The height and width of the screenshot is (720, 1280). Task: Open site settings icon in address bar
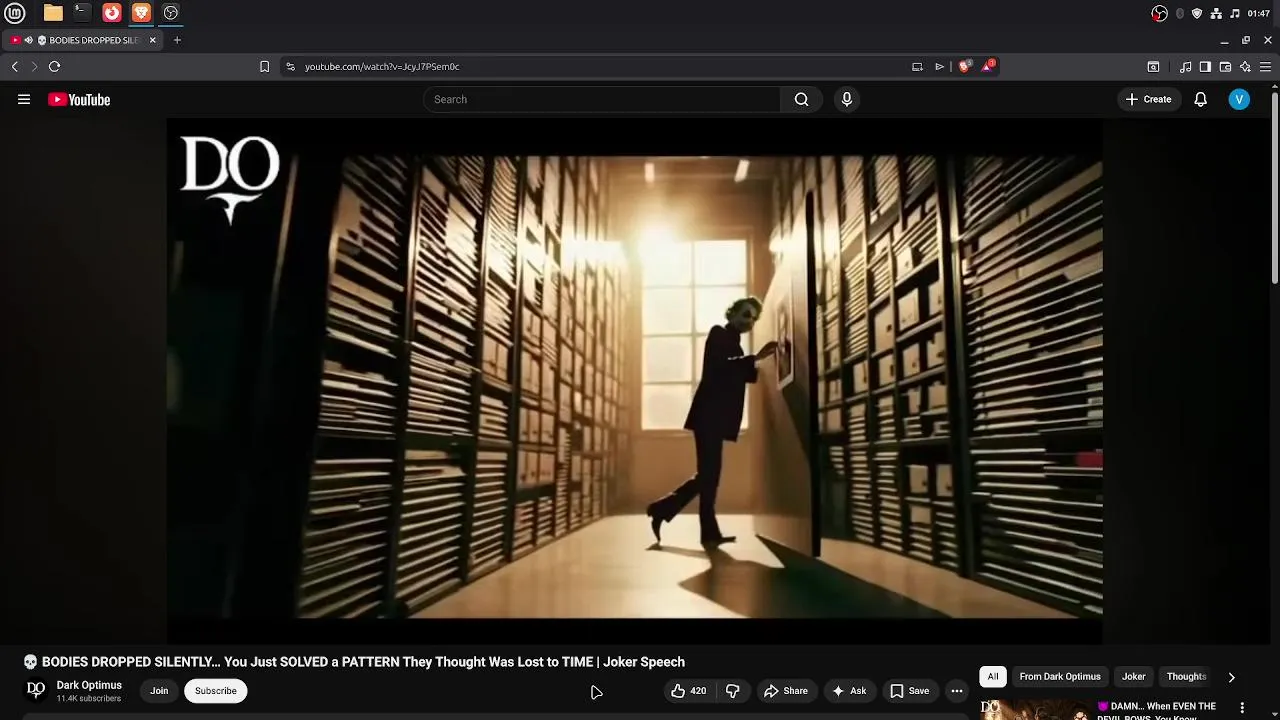[x=290, y=66]
